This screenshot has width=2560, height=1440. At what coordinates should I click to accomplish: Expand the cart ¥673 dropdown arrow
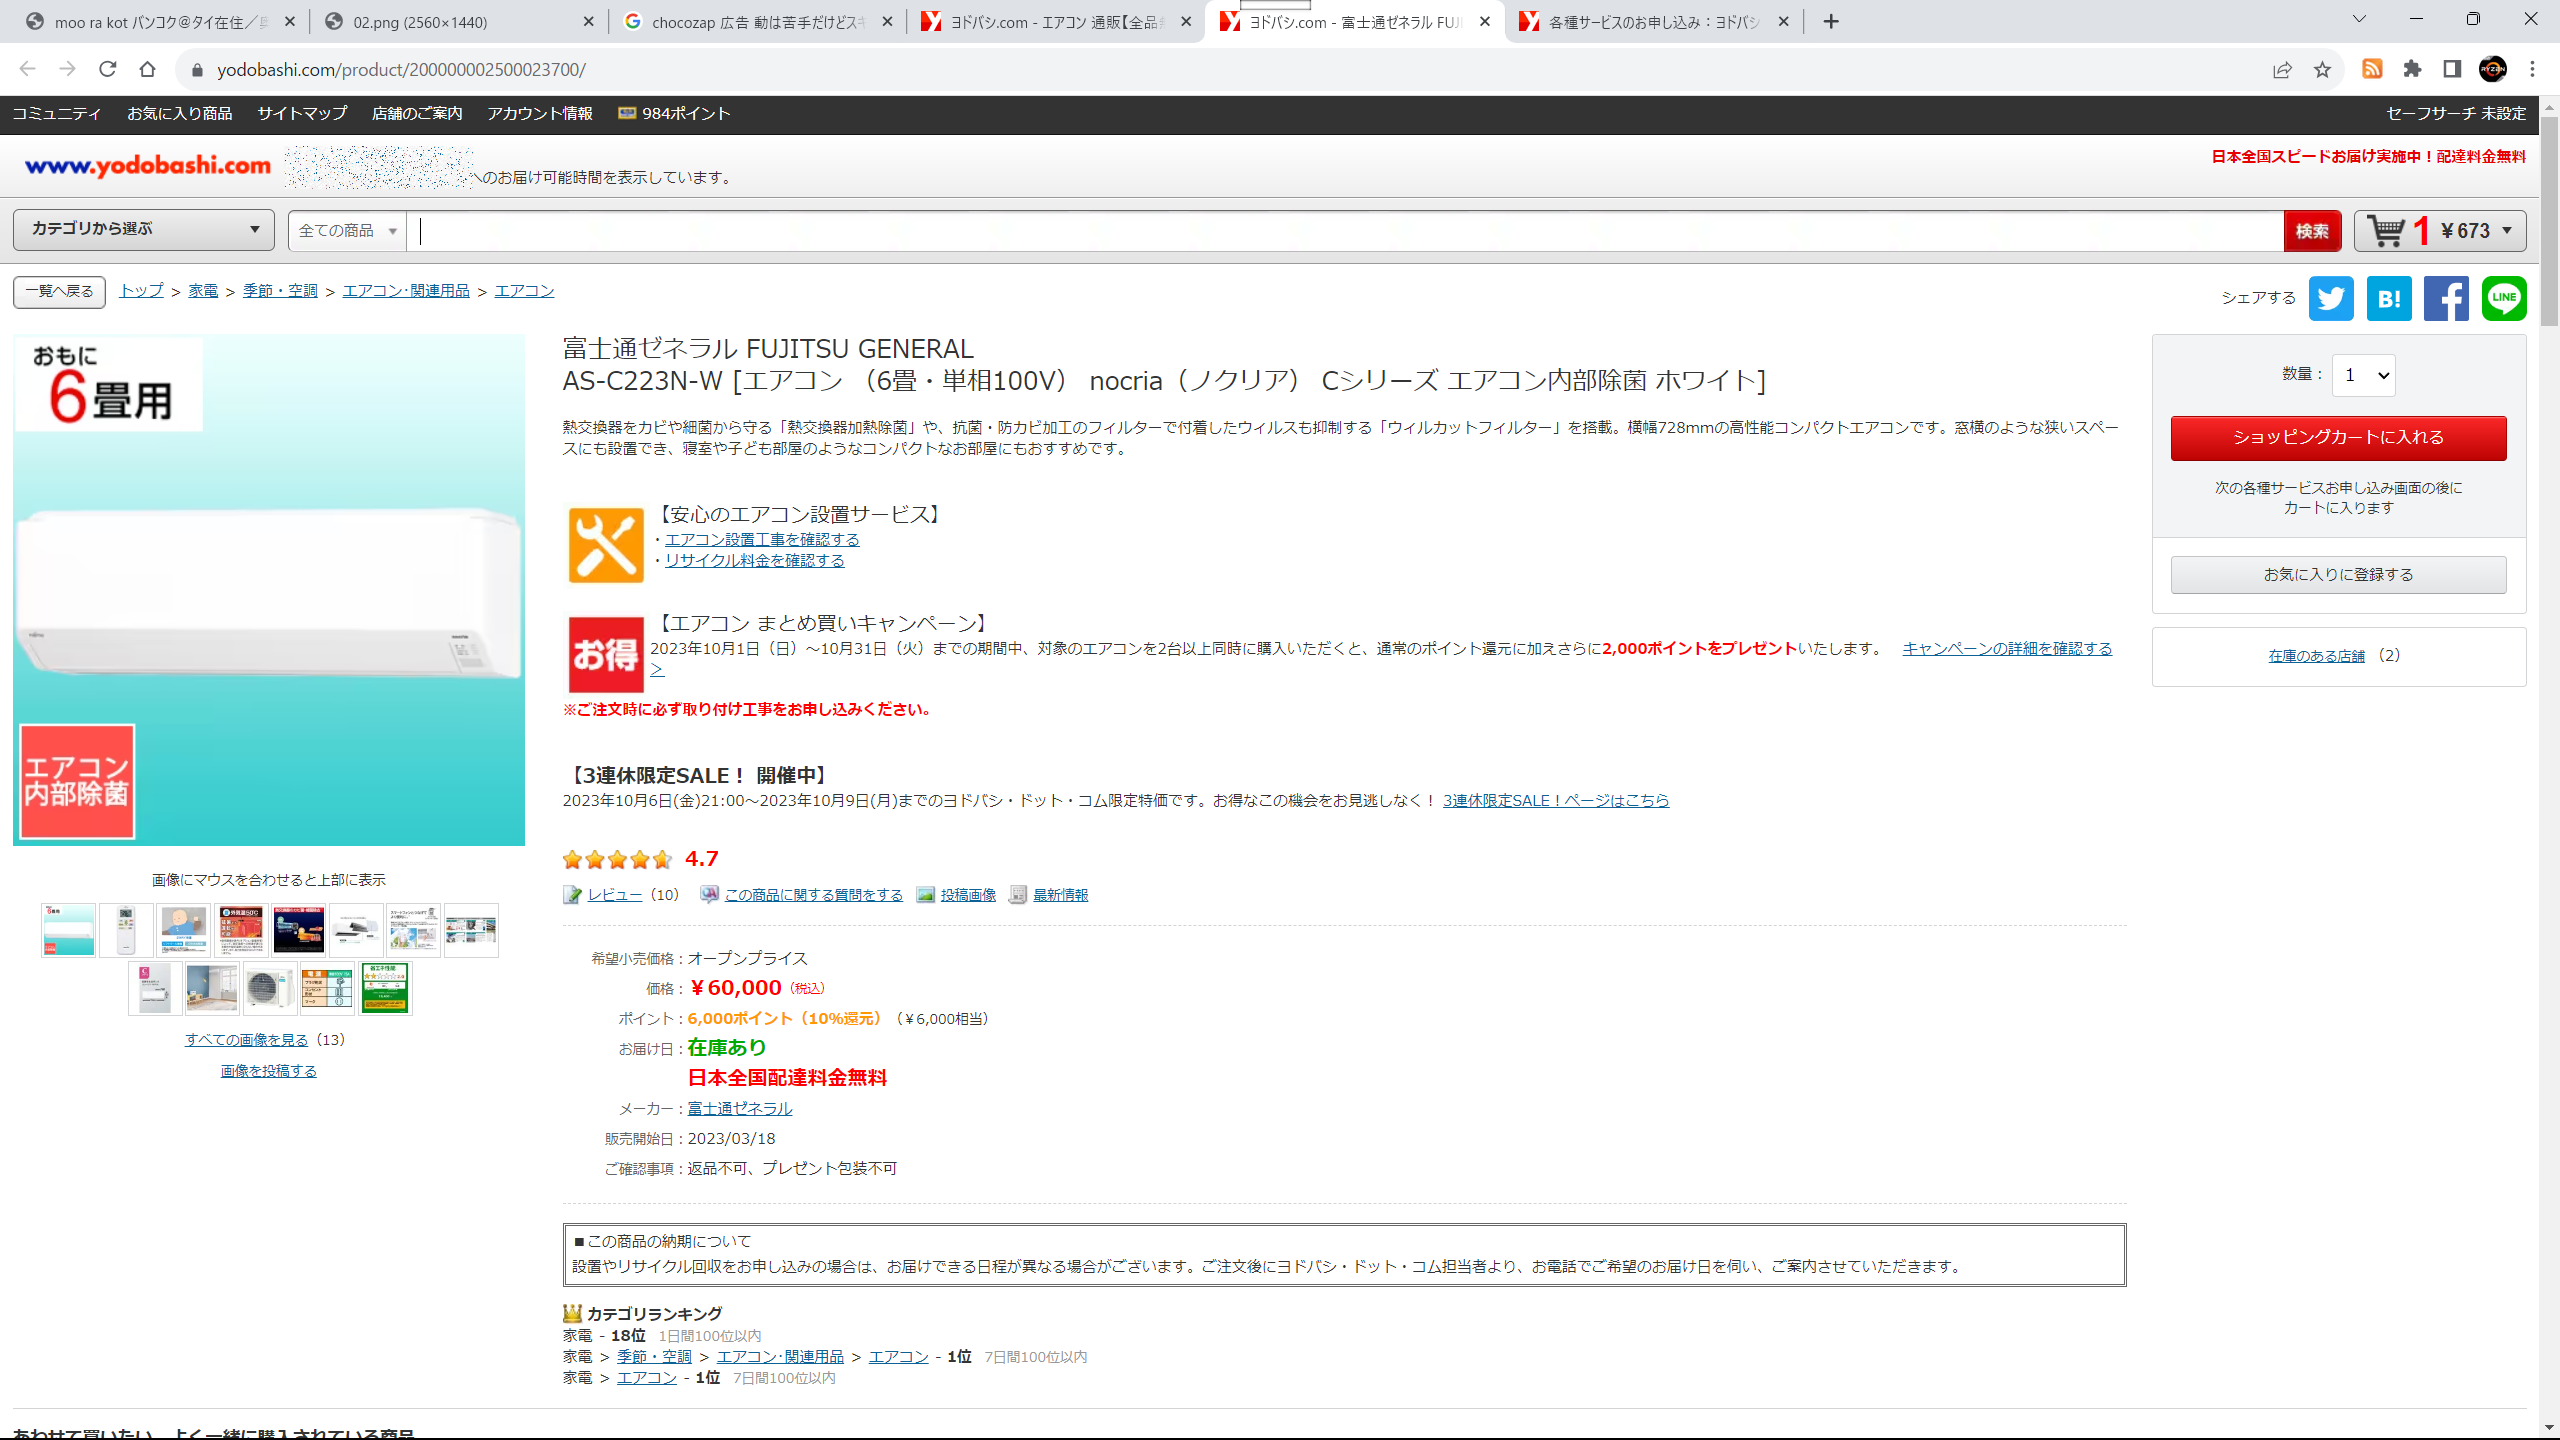(2507, 231)
